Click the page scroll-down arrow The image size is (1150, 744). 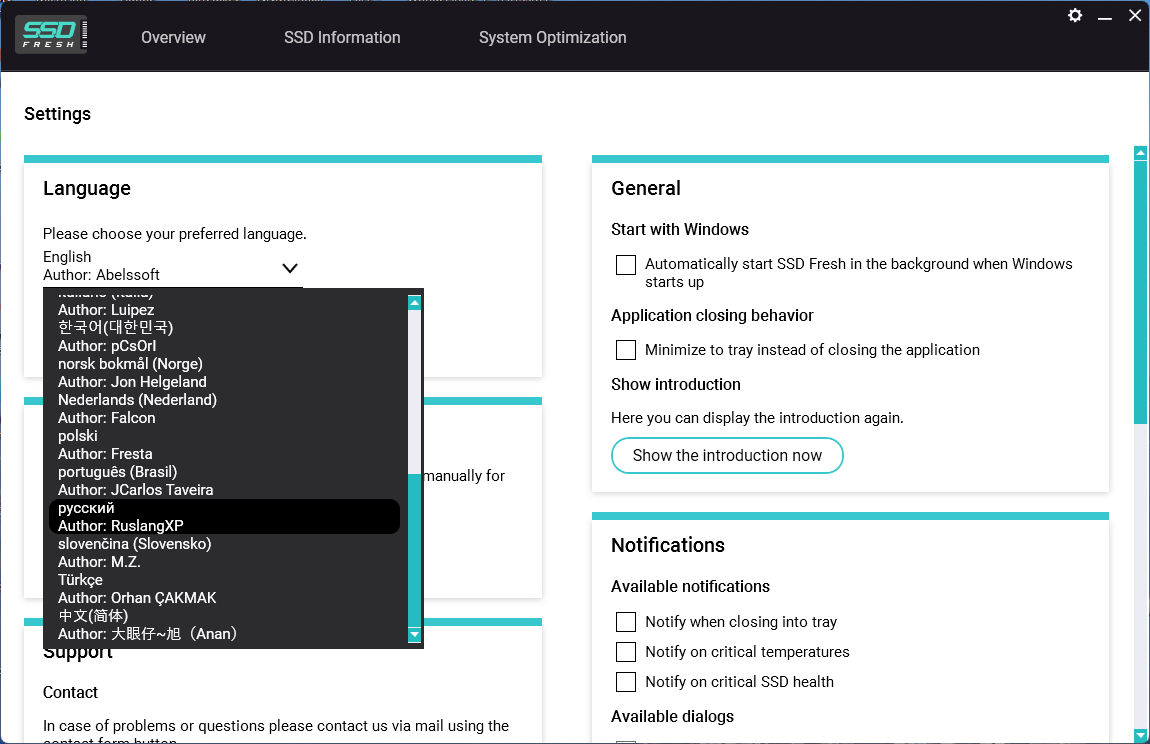click(x=1140, y=735)
